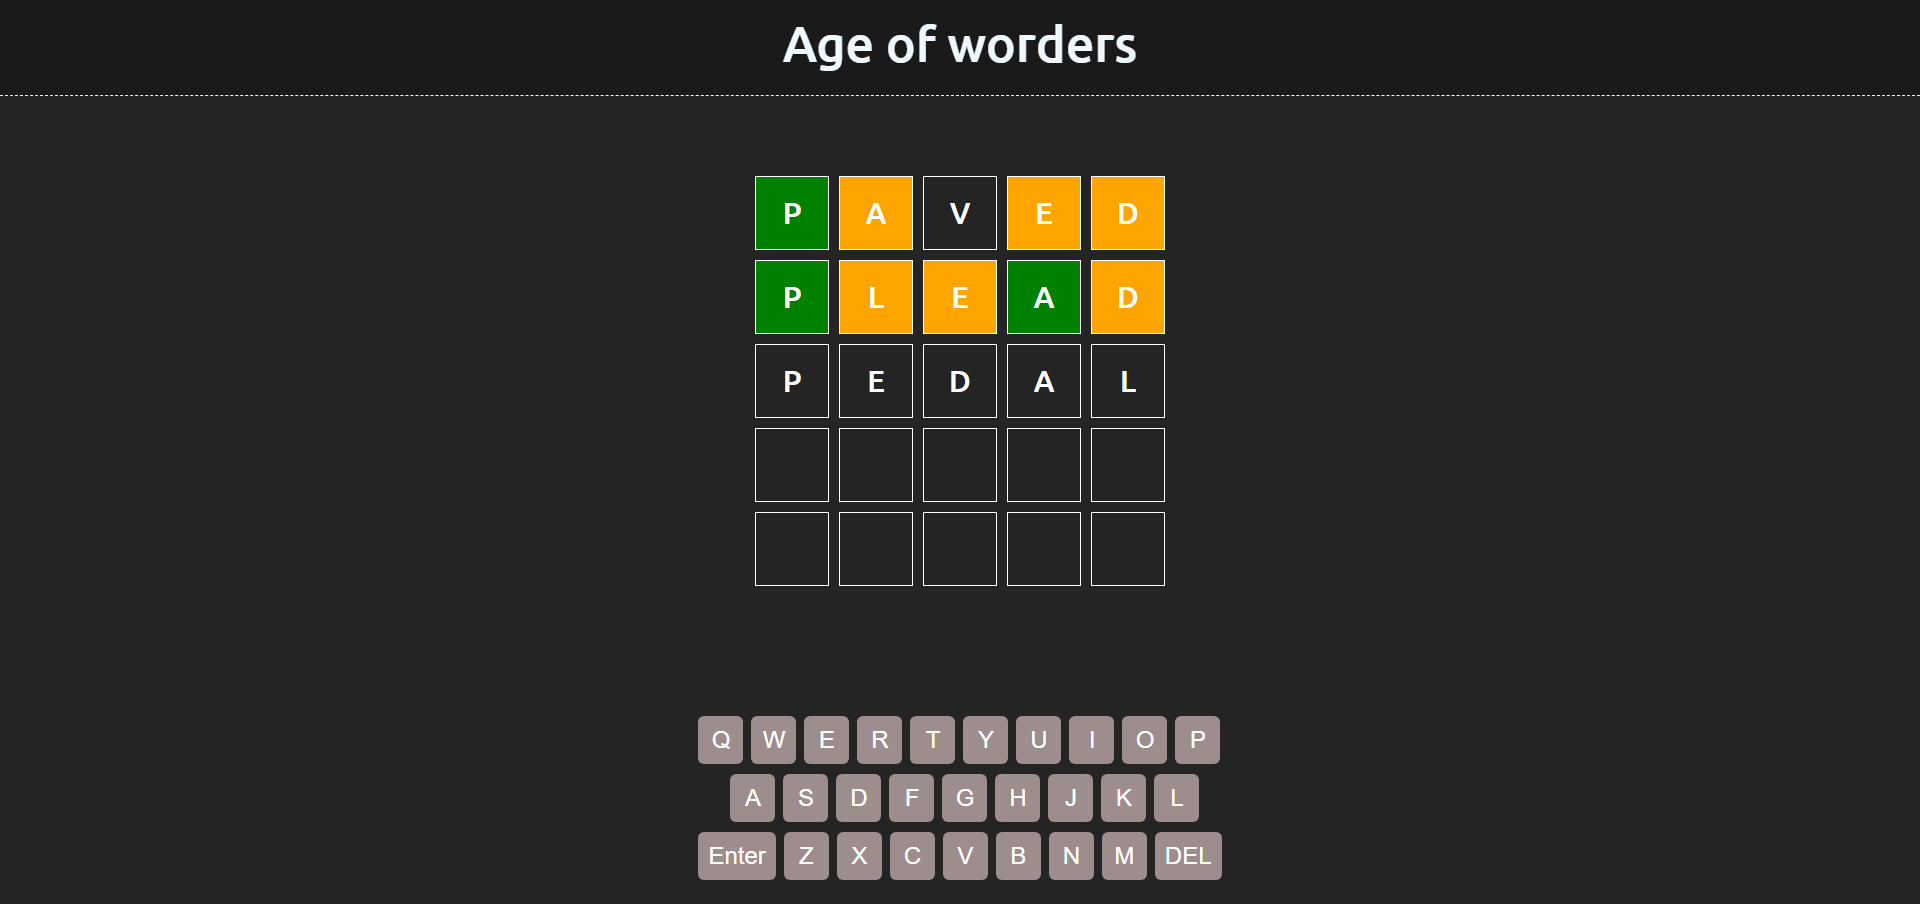
Task: Click the green A tile in PLEAD row
Action: coord(1044,297)
